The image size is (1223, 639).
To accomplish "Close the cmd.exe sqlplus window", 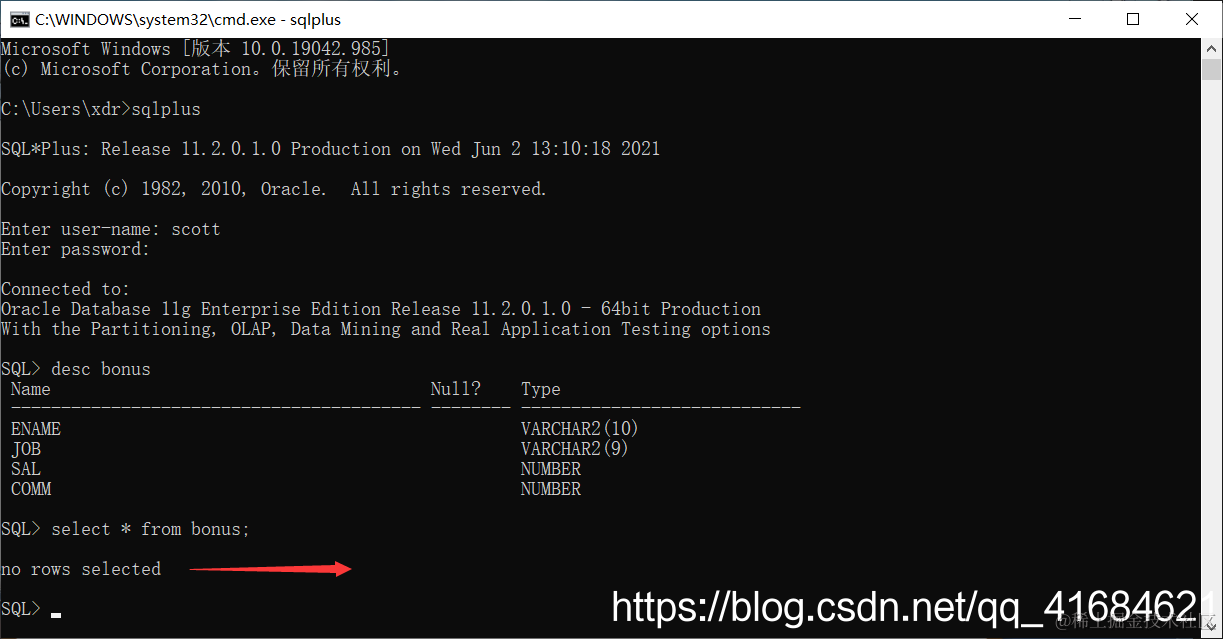I will (1192, 19).
